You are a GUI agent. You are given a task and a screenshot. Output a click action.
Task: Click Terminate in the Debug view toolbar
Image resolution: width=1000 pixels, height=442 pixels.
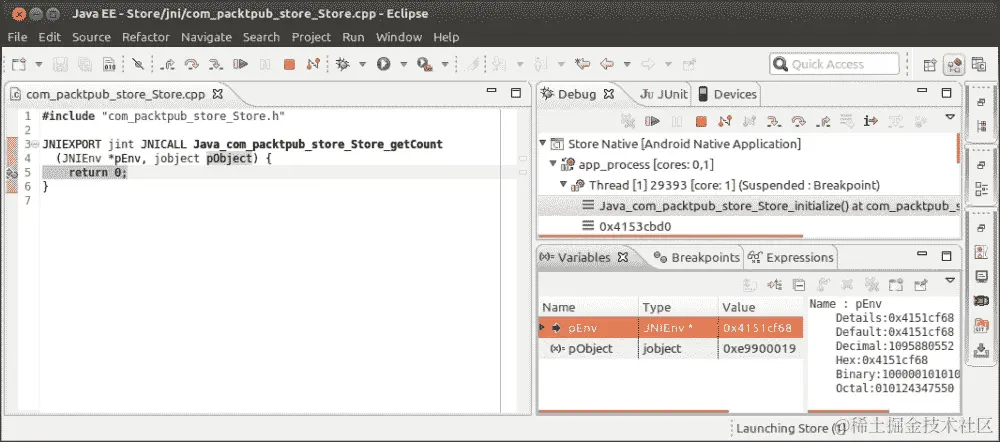(701, 121)
